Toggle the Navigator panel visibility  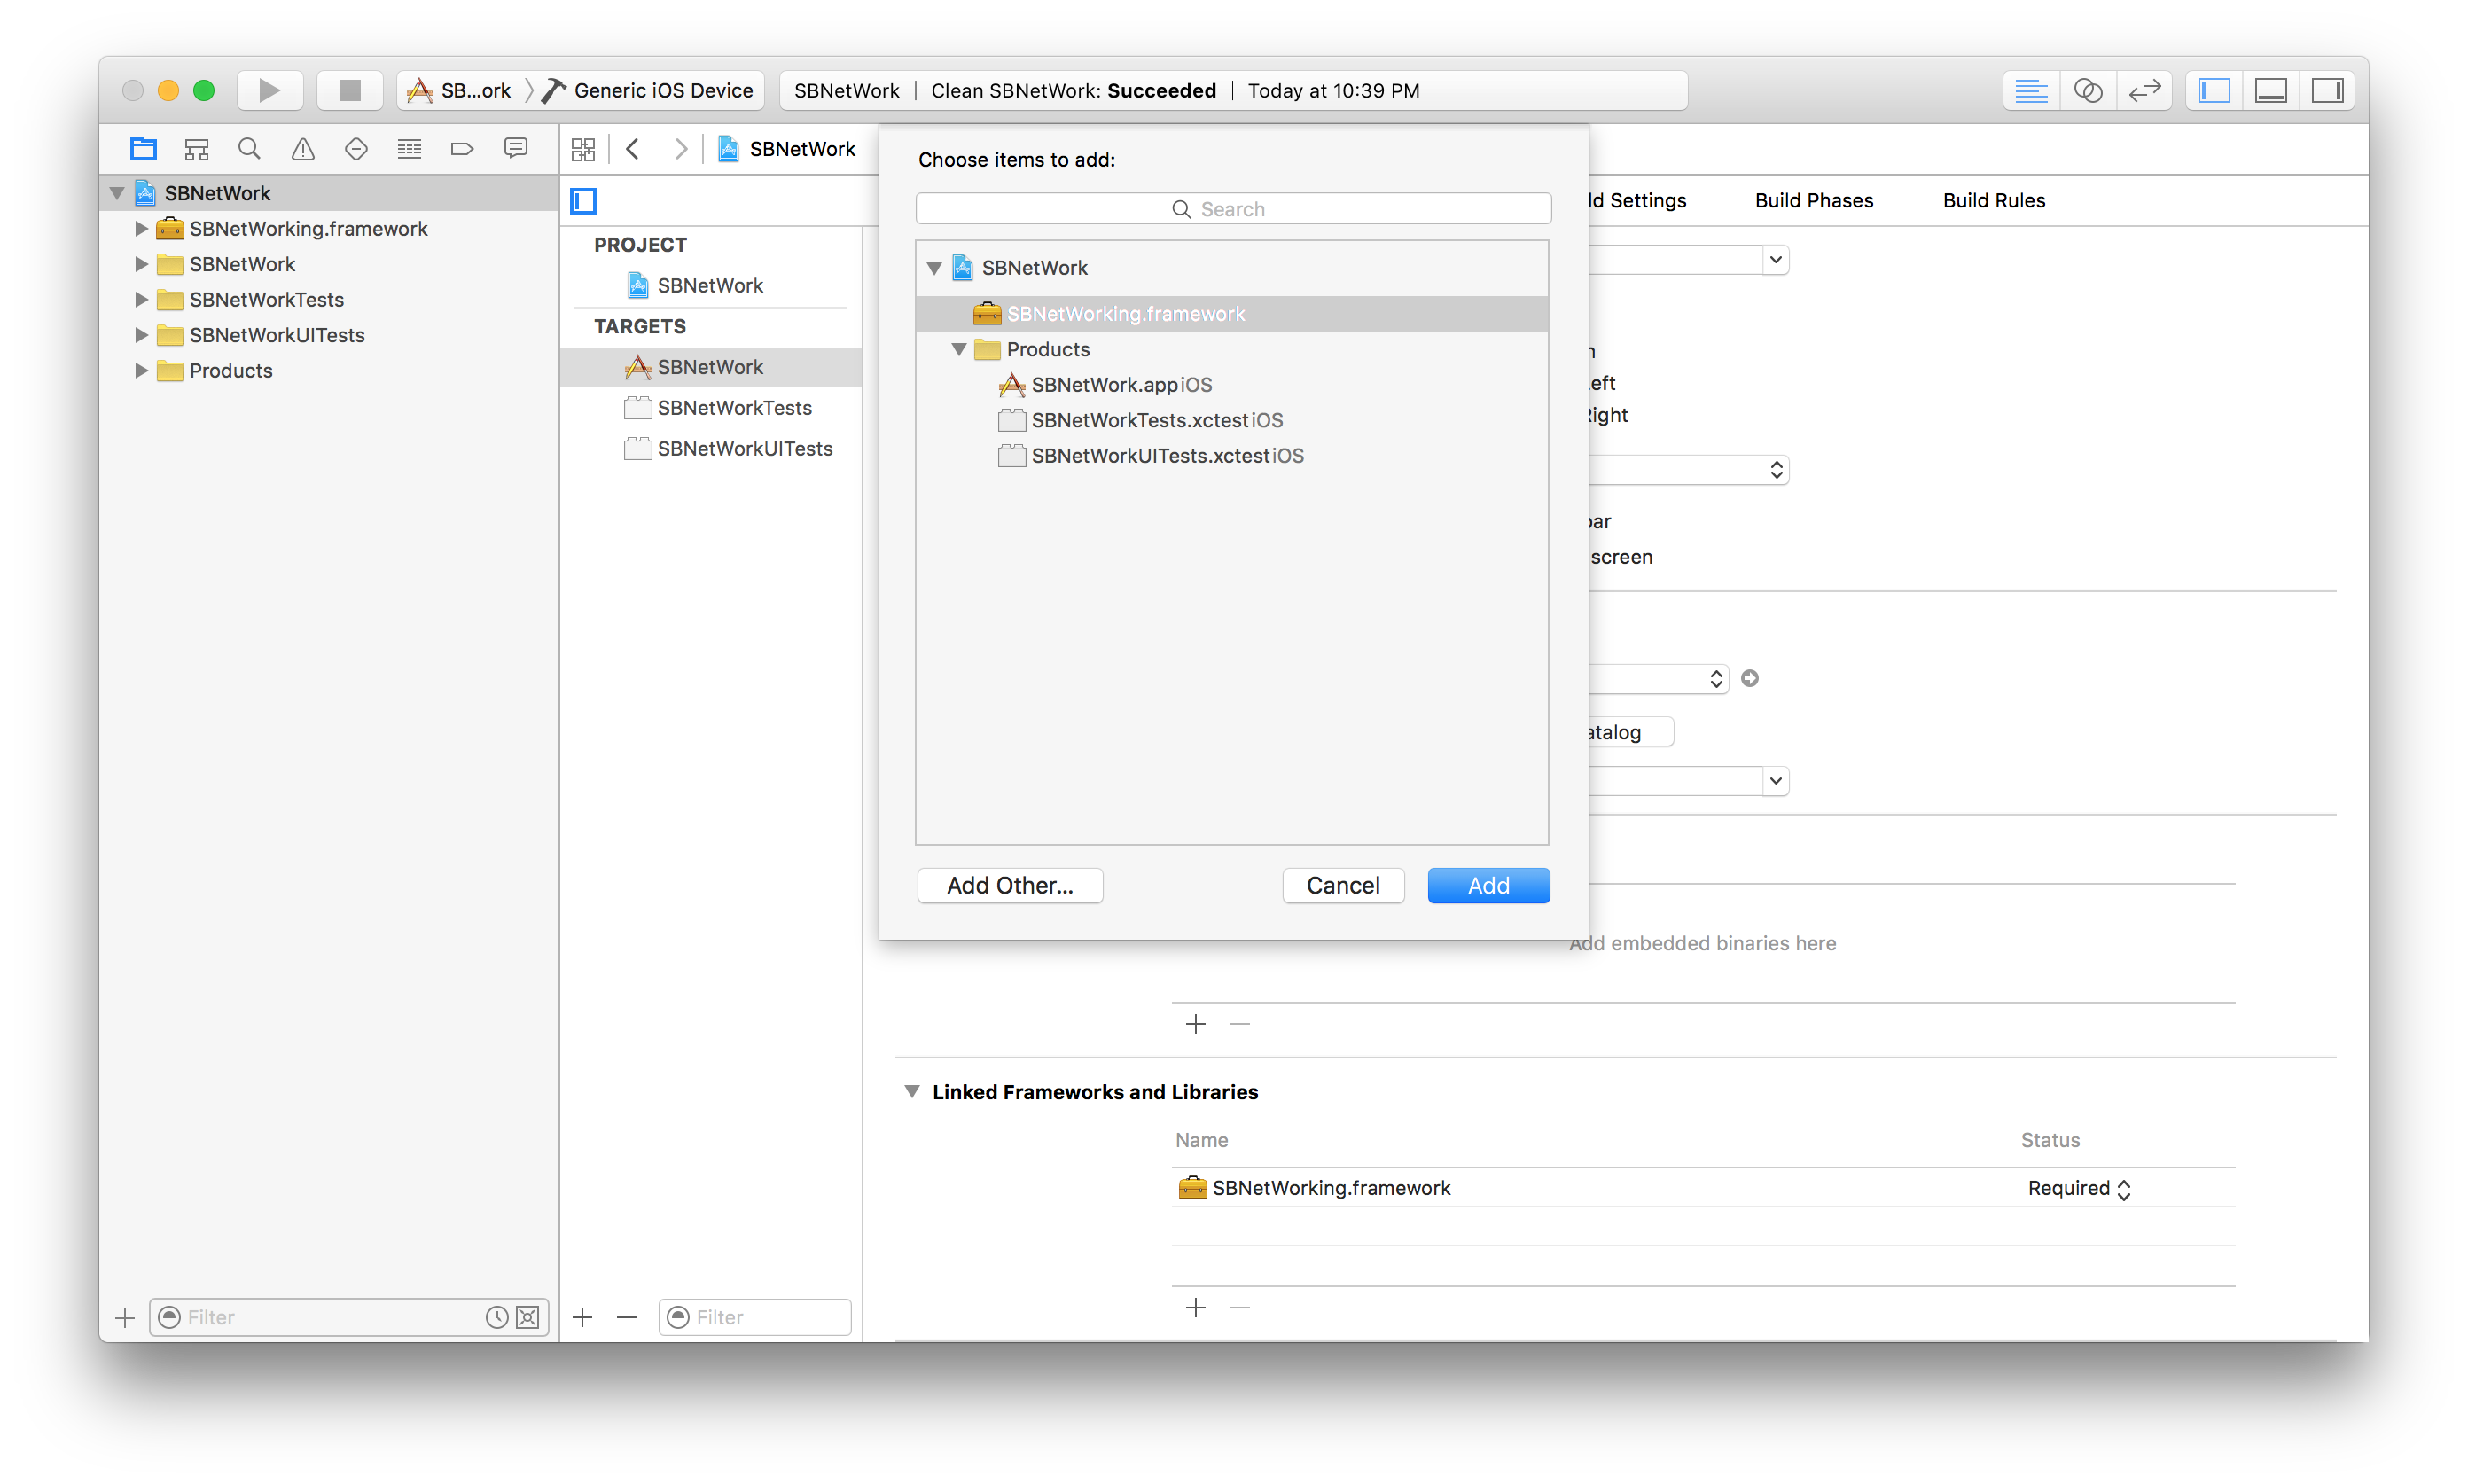coord(2214,90)
